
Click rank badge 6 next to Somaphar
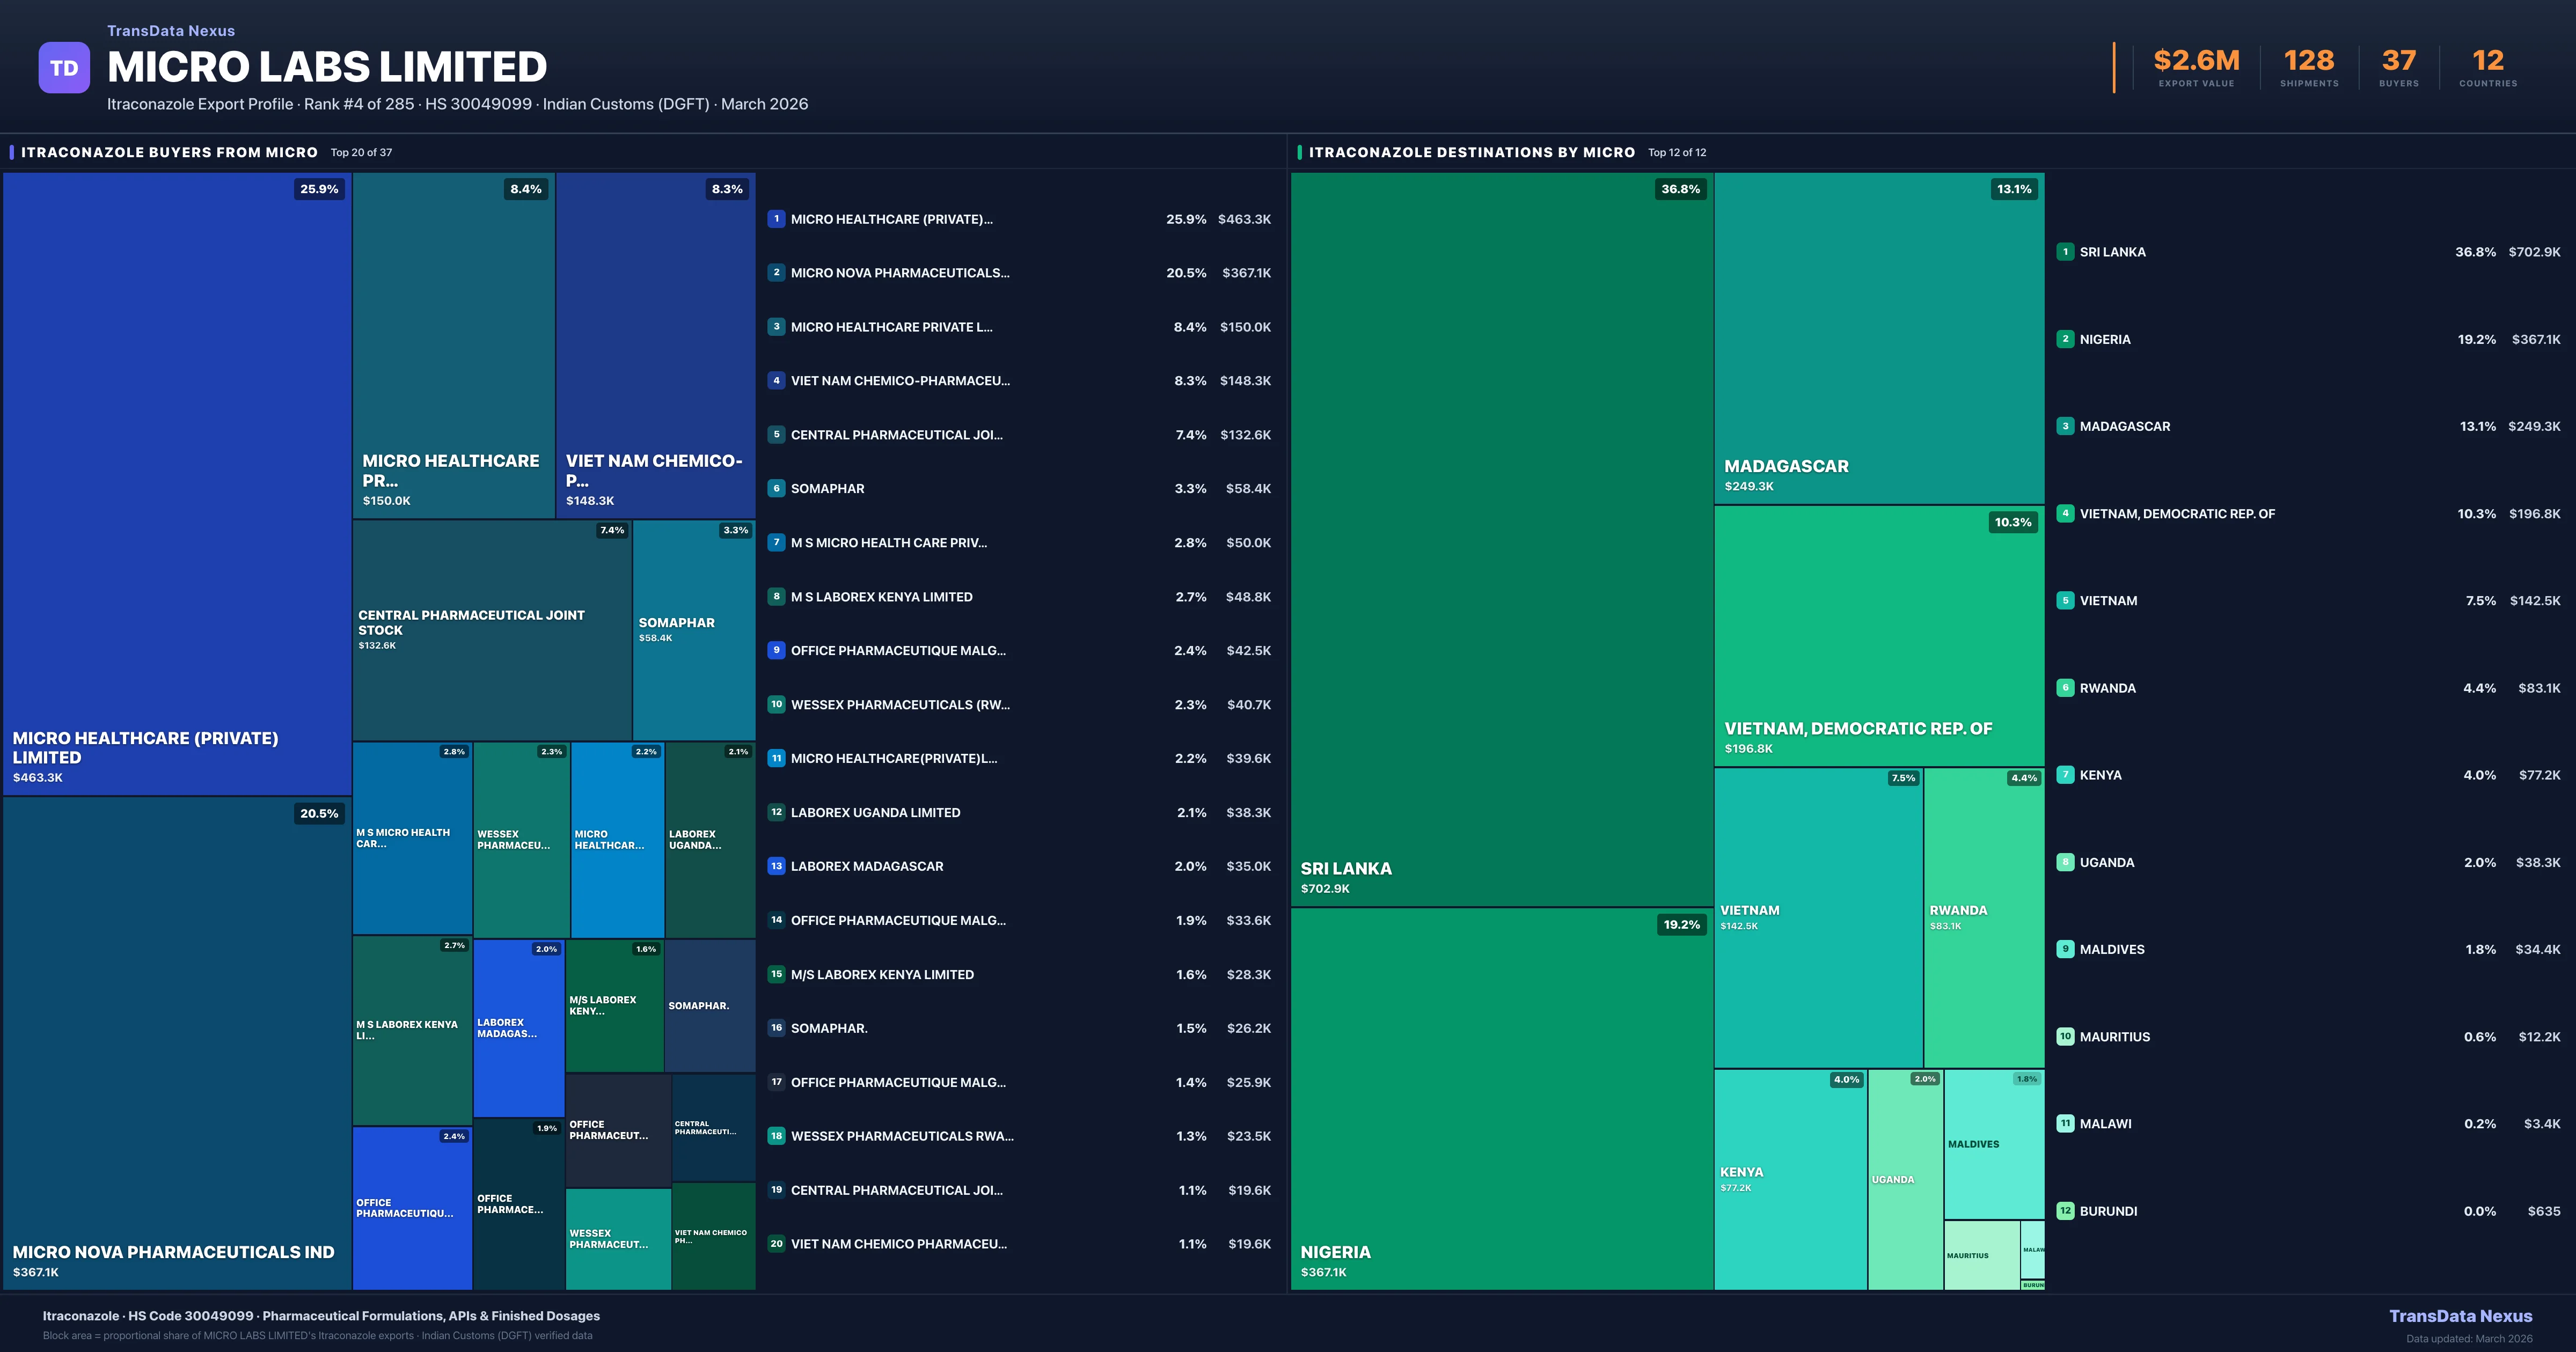click(776, 488)
